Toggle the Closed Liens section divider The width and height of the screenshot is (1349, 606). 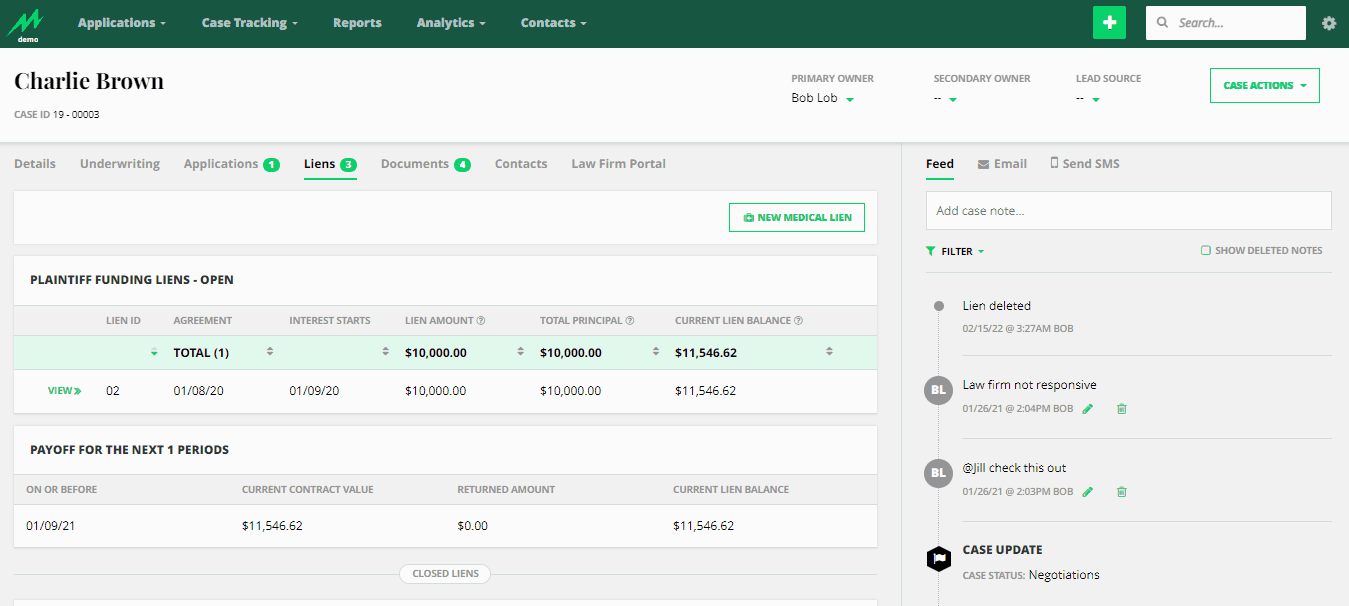(445, 574)
